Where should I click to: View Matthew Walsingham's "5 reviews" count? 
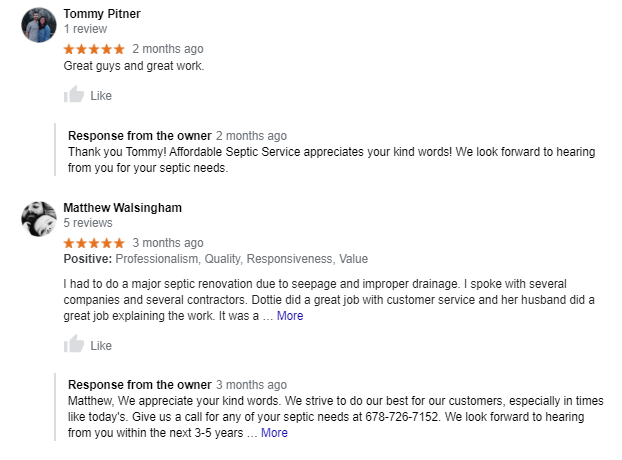[88, 224]
